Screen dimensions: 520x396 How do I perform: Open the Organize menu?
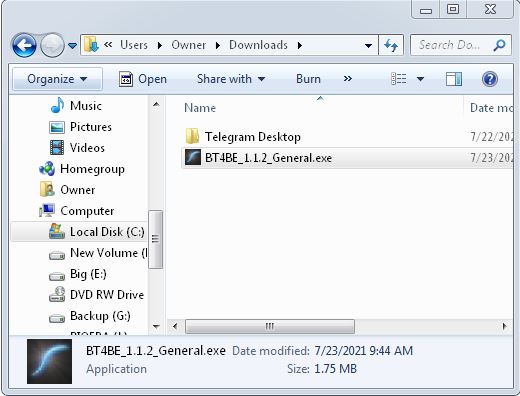tap(57, 79)
